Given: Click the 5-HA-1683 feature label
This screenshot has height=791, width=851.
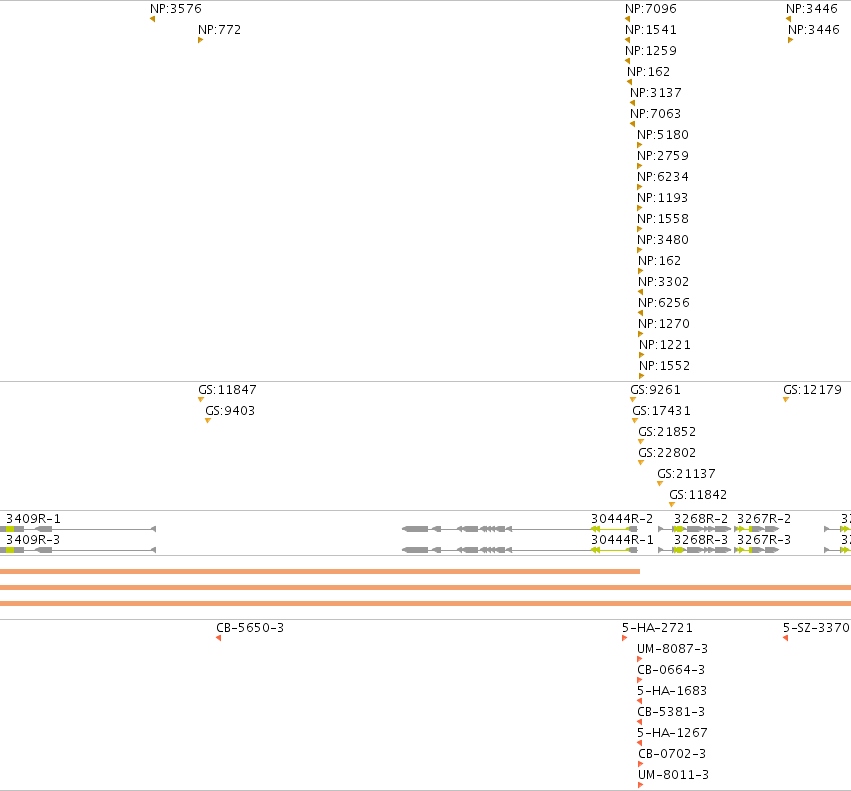Looking at the screenshot, I should [x=672, y=691].
